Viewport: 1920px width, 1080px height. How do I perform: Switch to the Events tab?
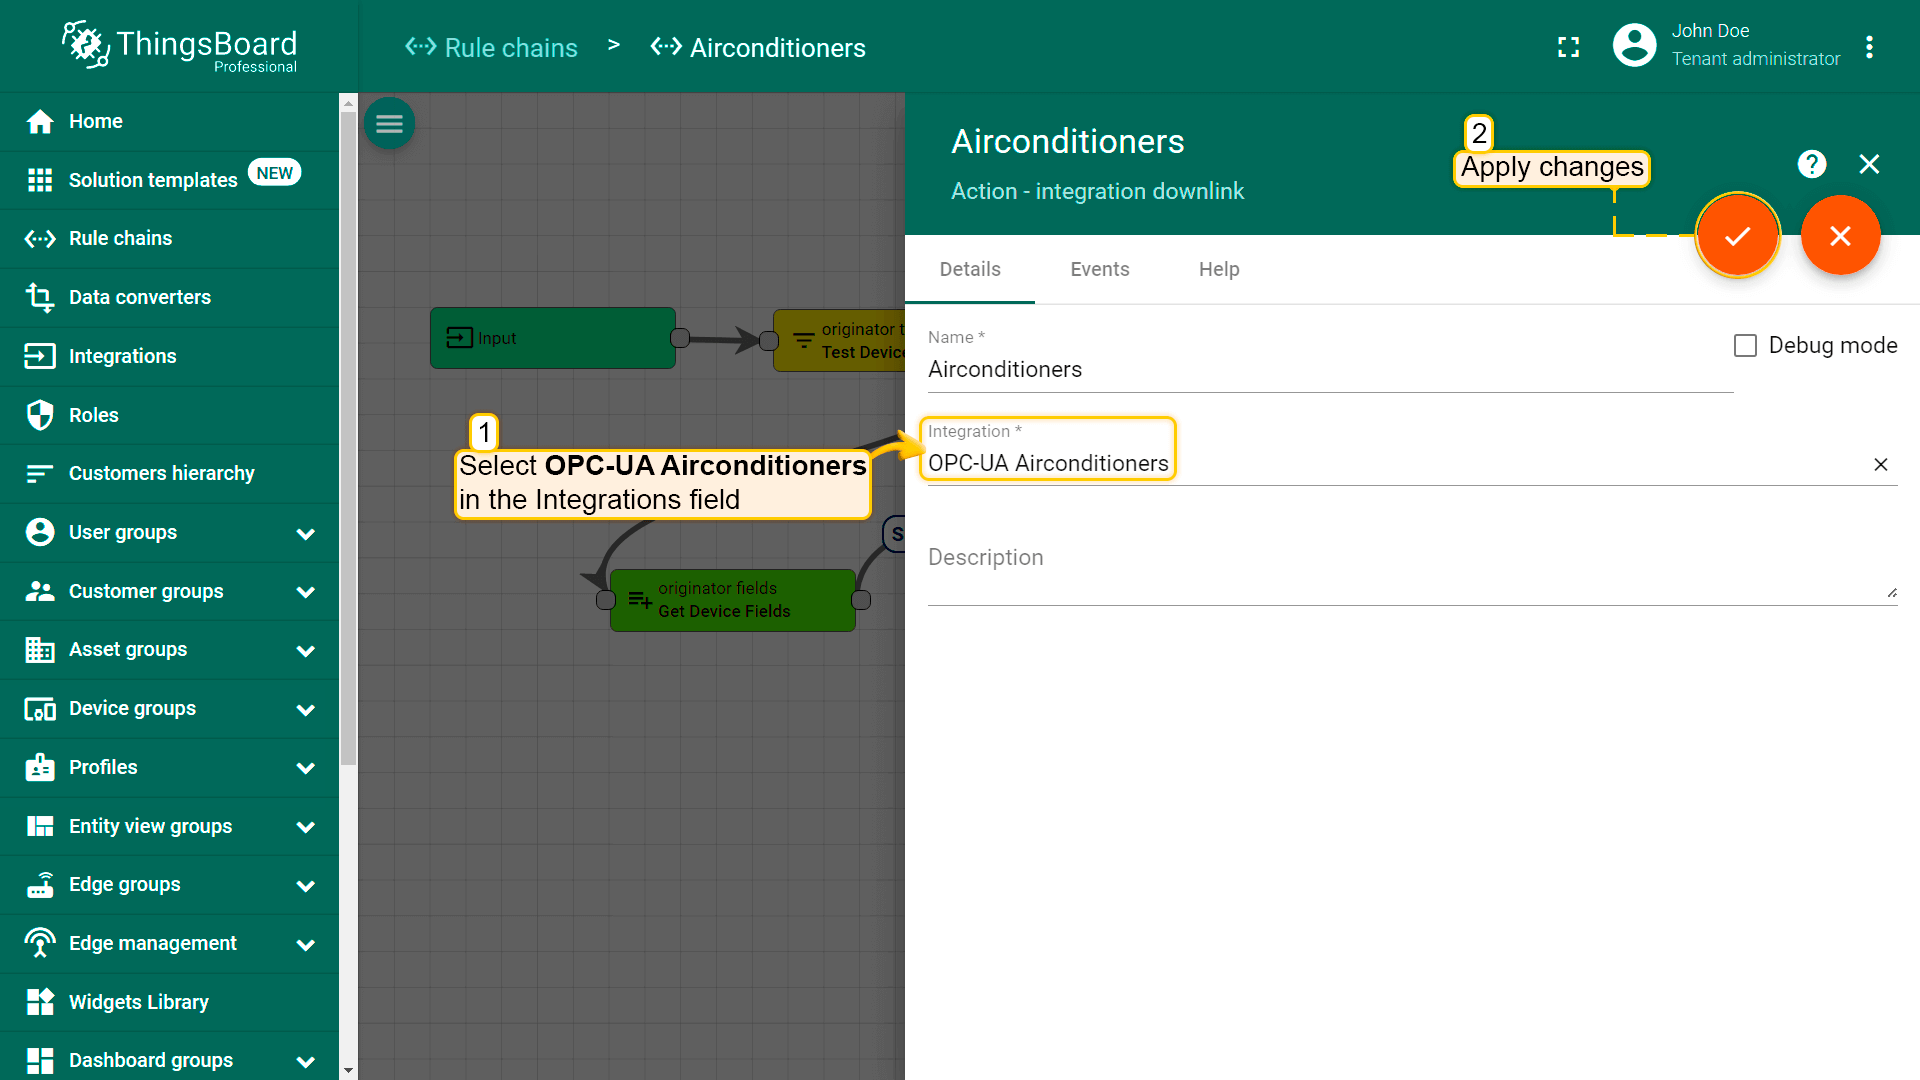click(x=1099, y=269)
